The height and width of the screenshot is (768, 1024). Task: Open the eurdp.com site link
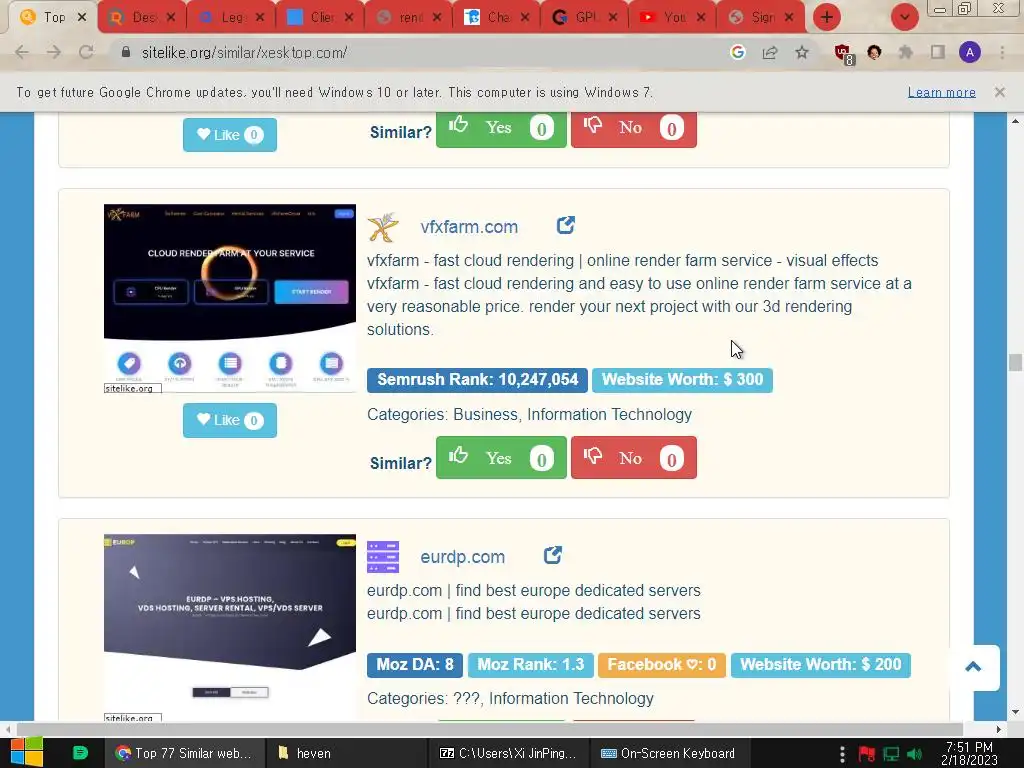coord(462,557)
